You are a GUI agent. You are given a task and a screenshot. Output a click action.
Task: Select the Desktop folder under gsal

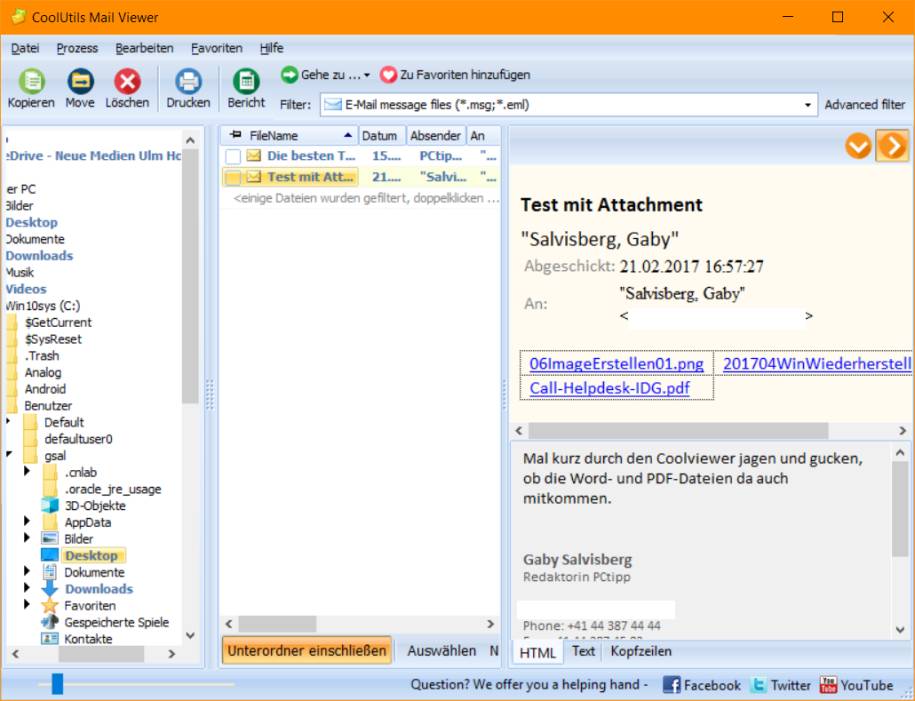[91, 555]
